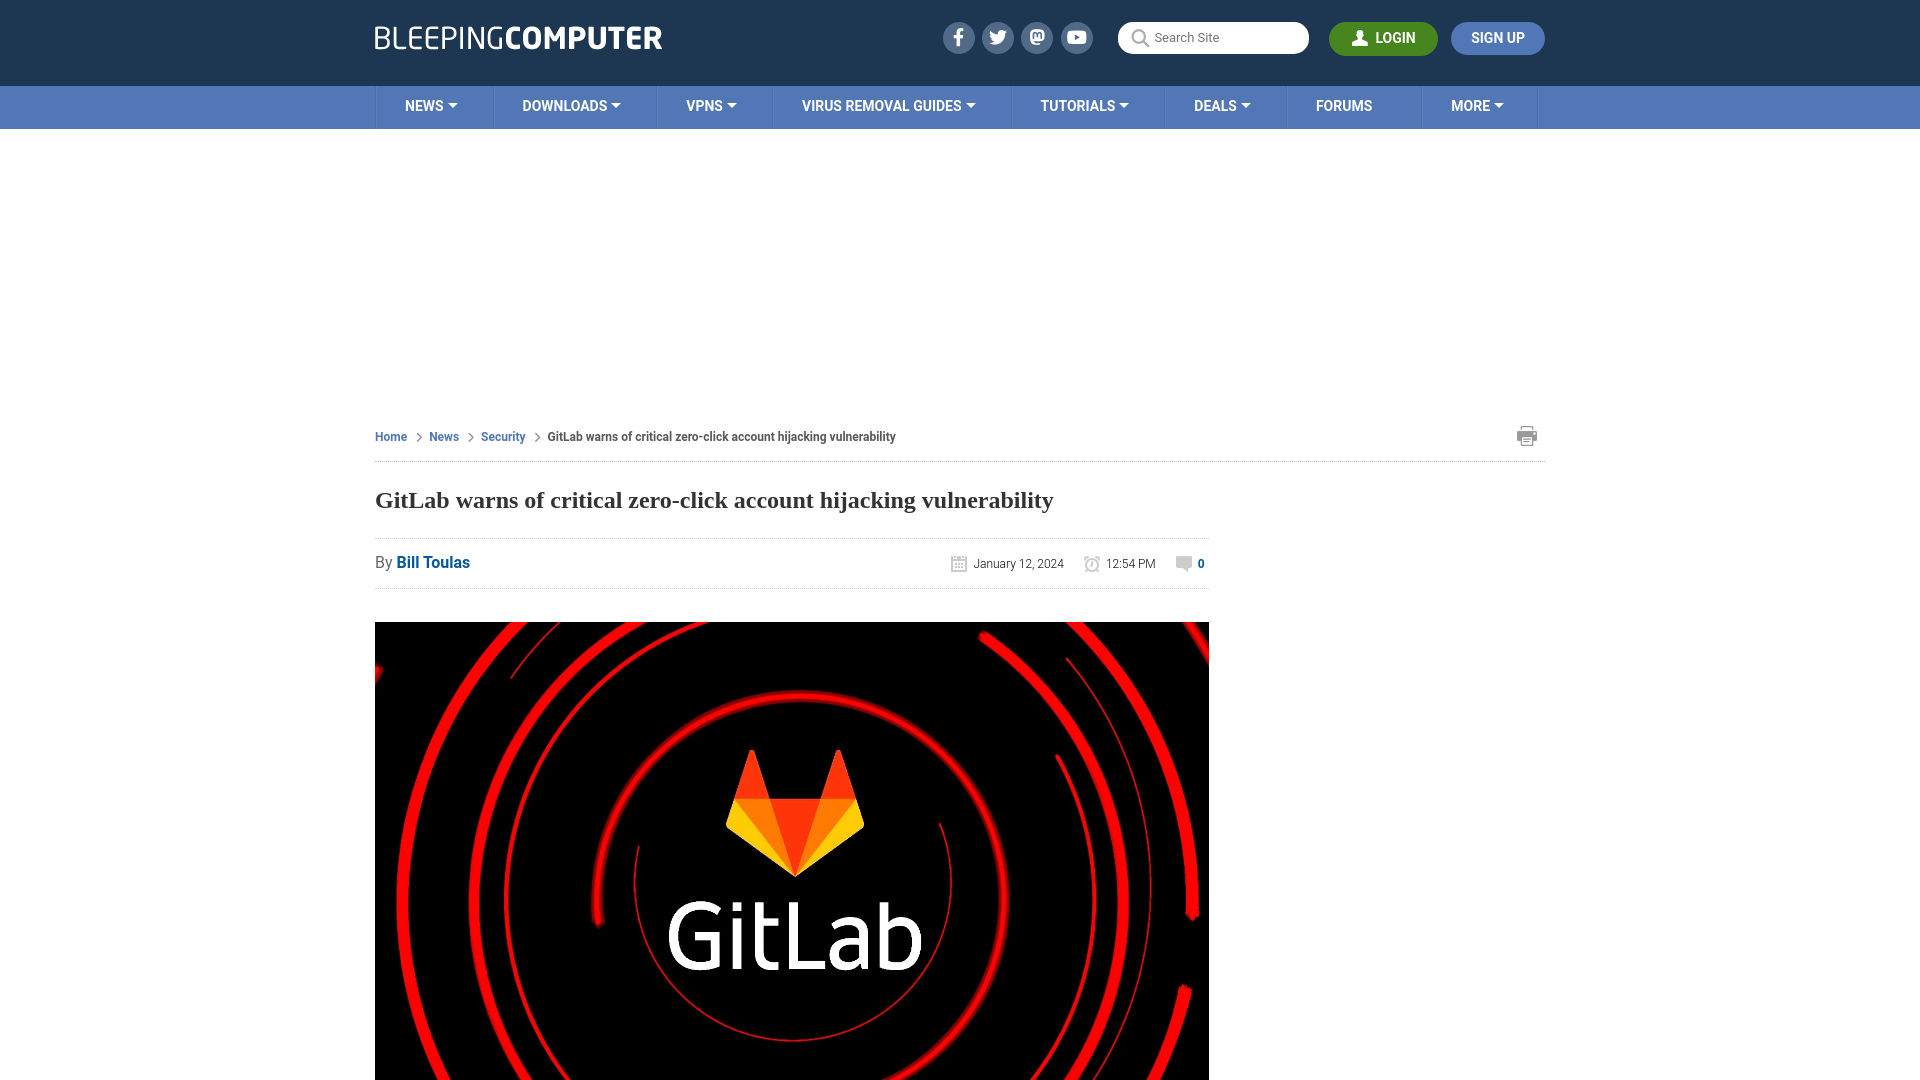This screenshot has height=1080, width=1920.
Task: Click the print article icon
Action: point(1527,435)
